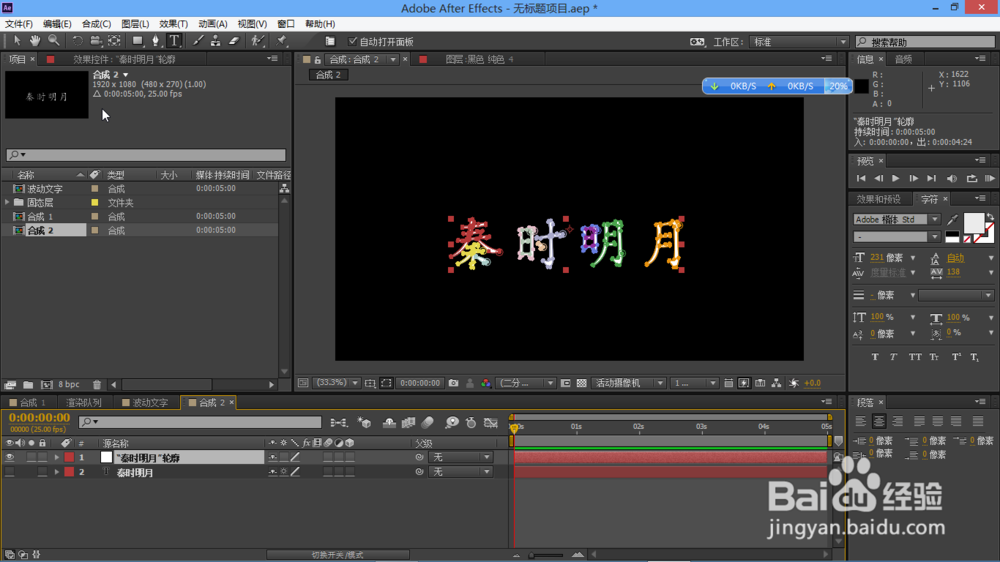Click center align text in 段落 panel
Viewport: 1000px width, 562px height.
[879, 422]
